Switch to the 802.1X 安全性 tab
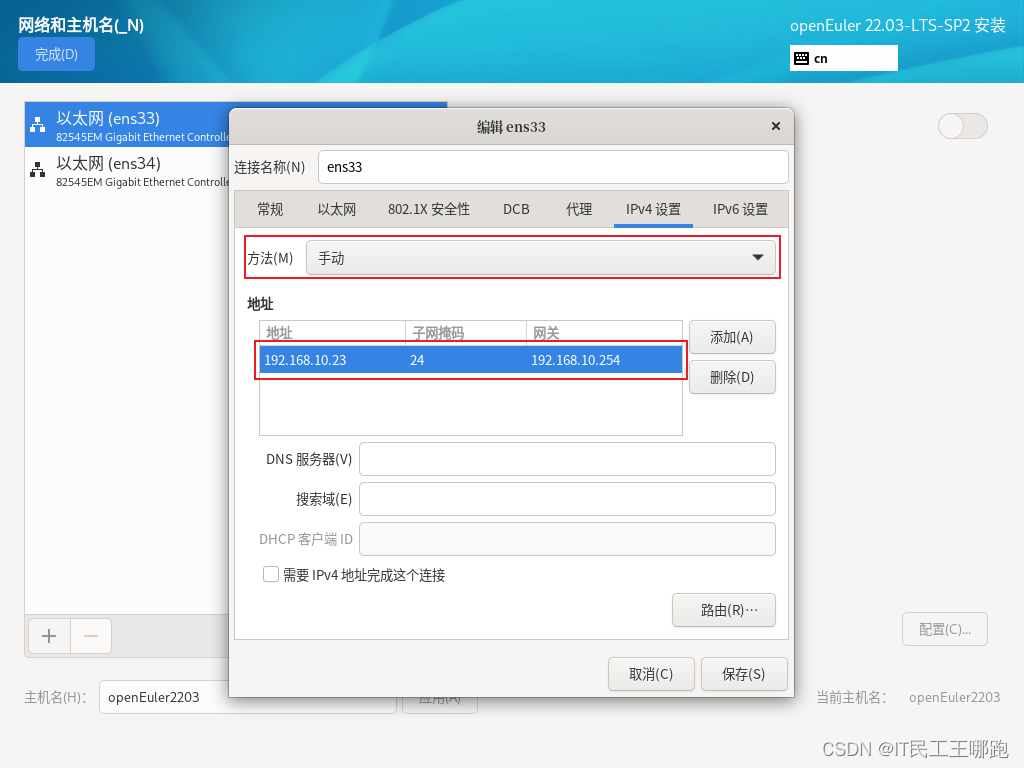Image resolution: width=1024 pixels, height=768 pixels. (428, 209)
